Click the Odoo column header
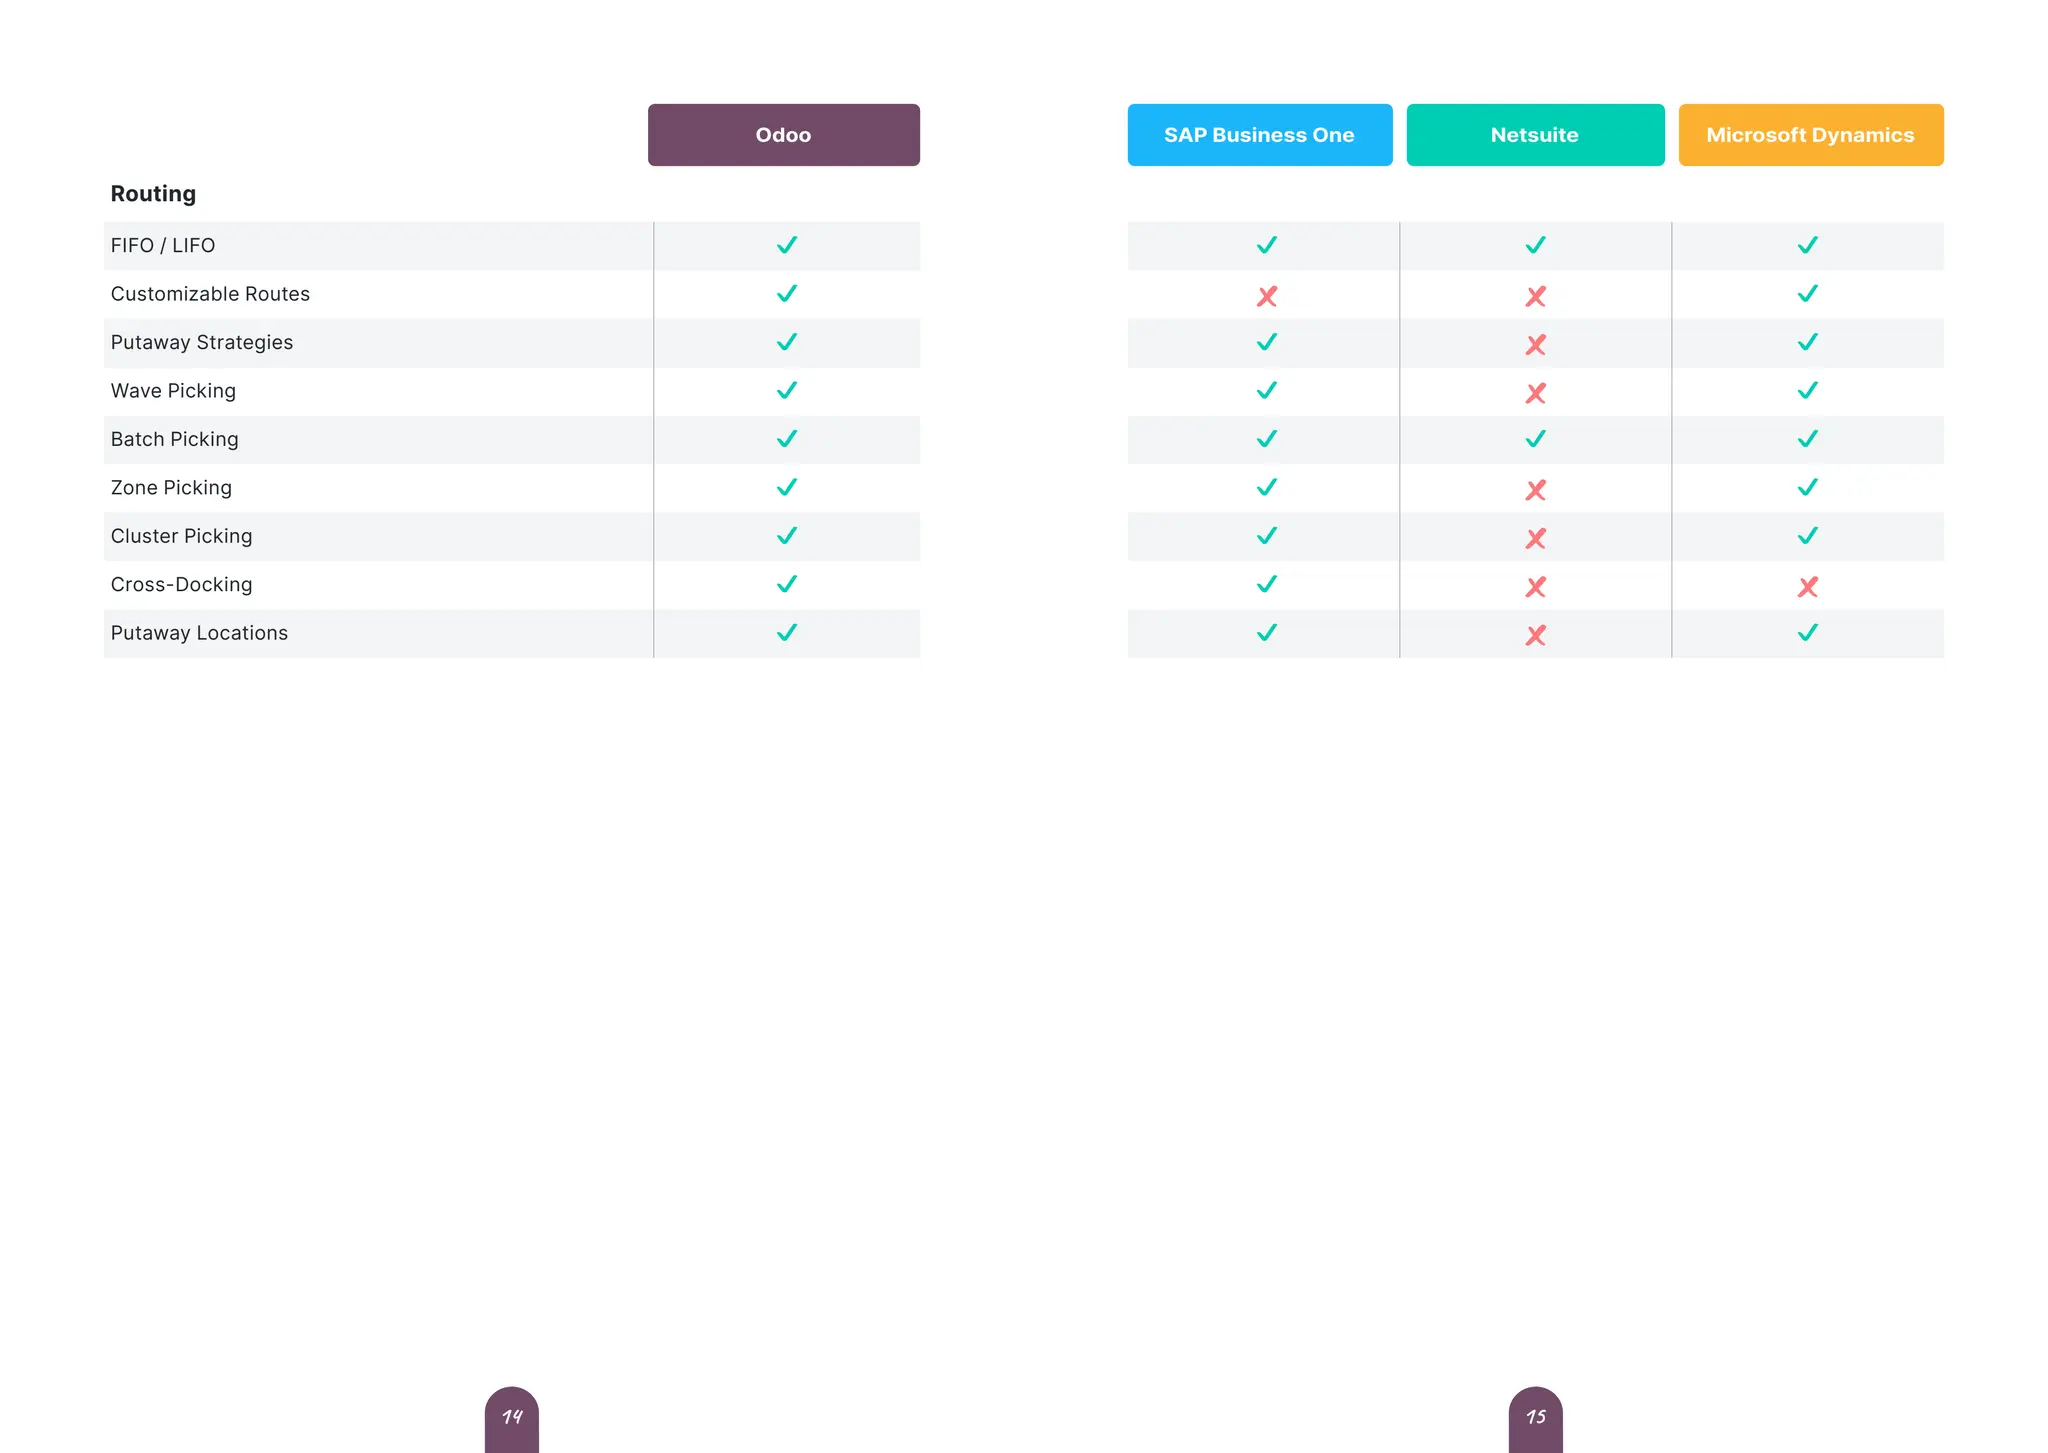 coord(783,135)
